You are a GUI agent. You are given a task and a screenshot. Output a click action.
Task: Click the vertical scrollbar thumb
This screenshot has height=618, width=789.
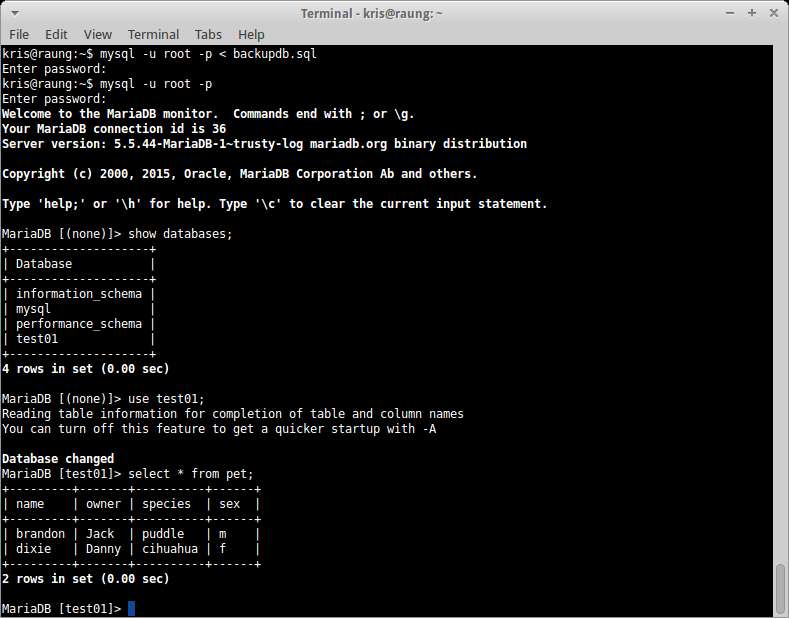[x=780, y=589]
